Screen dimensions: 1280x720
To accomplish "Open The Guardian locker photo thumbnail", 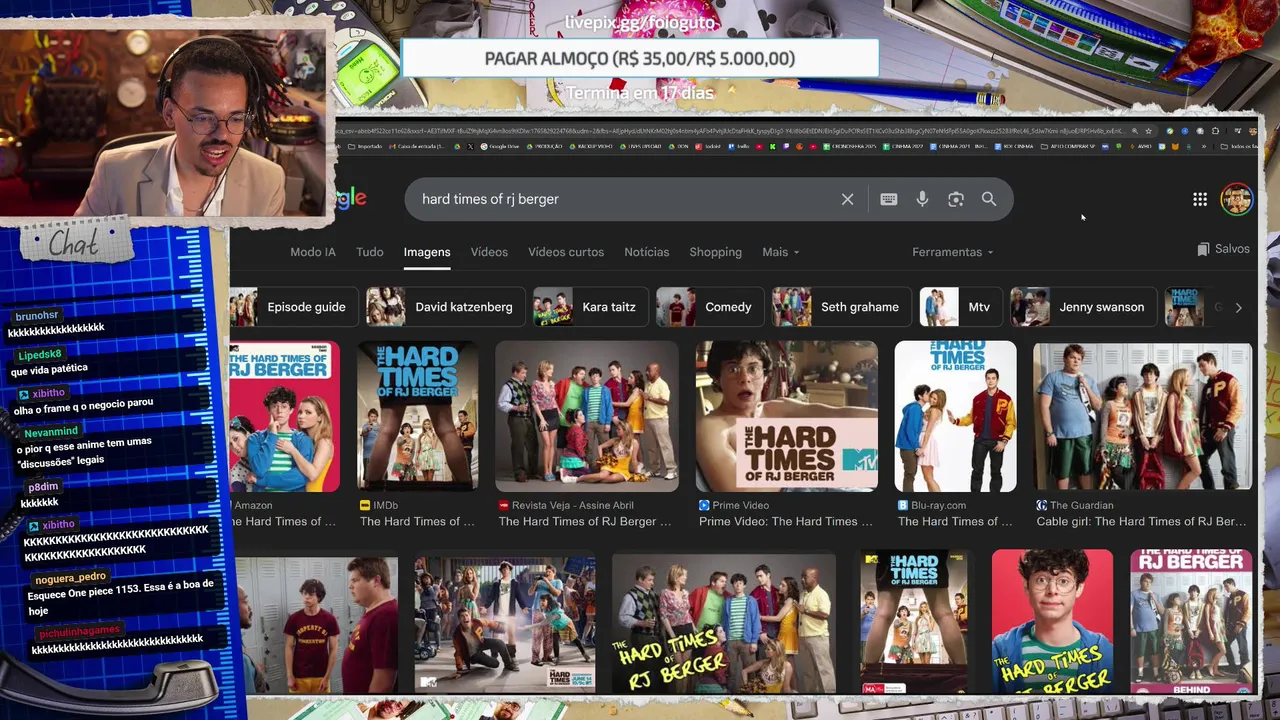I will point(1142,417).
